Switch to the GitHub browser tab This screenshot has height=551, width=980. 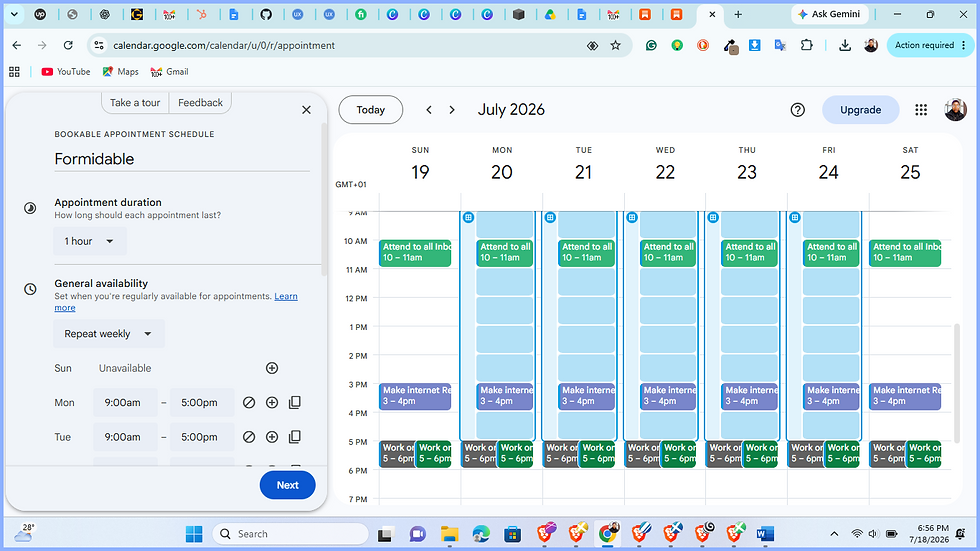(266, 14)
